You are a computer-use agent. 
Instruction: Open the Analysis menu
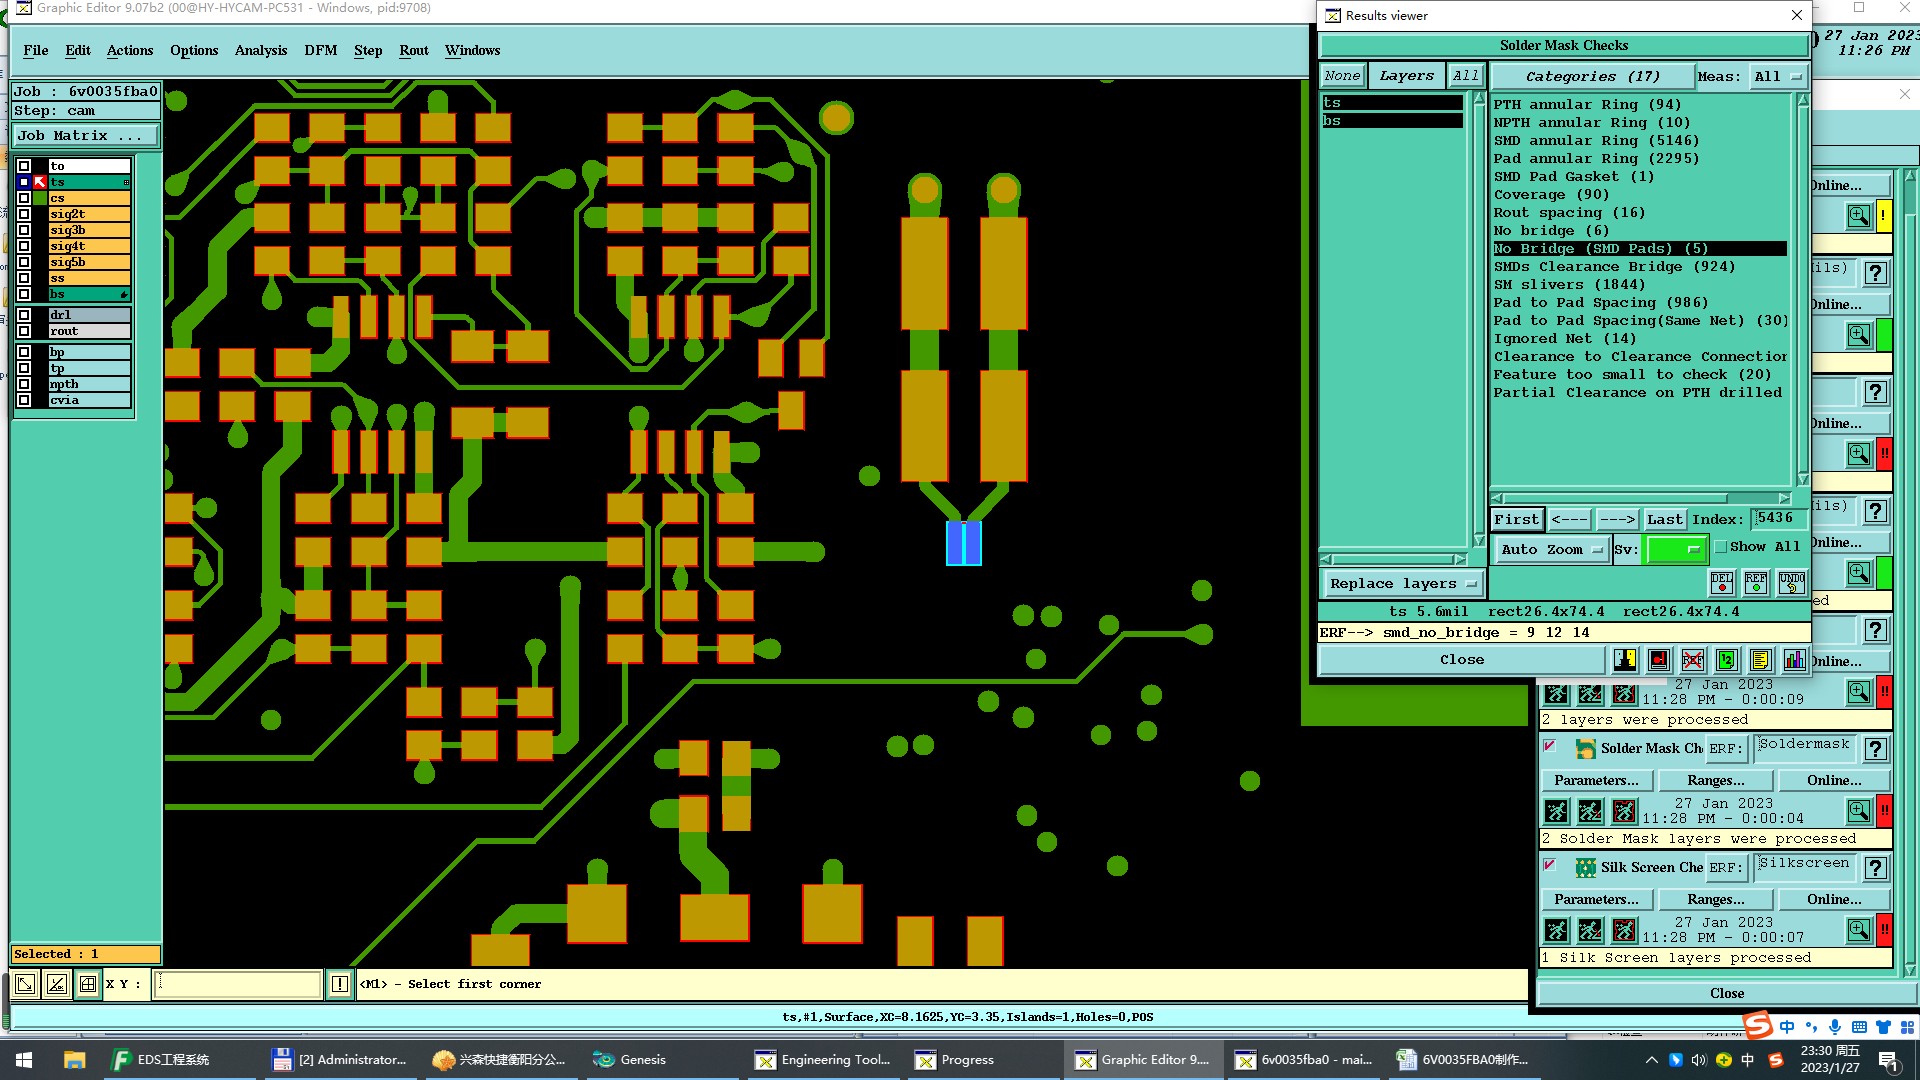tap(260, 50)
